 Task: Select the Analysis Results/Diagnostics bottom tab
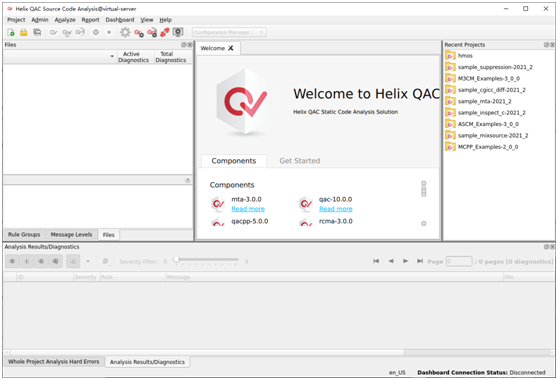[x=147, y=362]
